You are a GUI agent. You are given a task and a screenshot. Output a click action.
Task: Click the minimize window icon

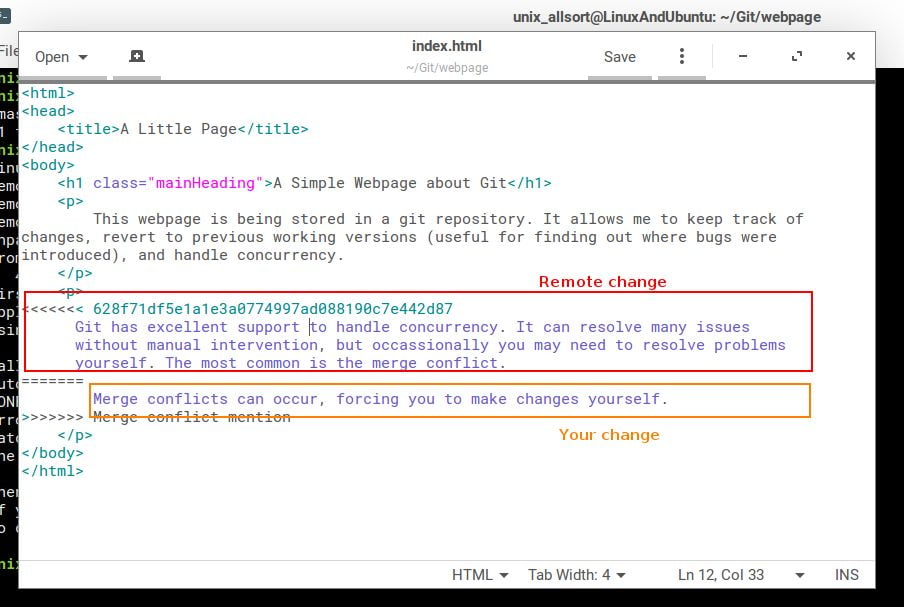point(742,57)
